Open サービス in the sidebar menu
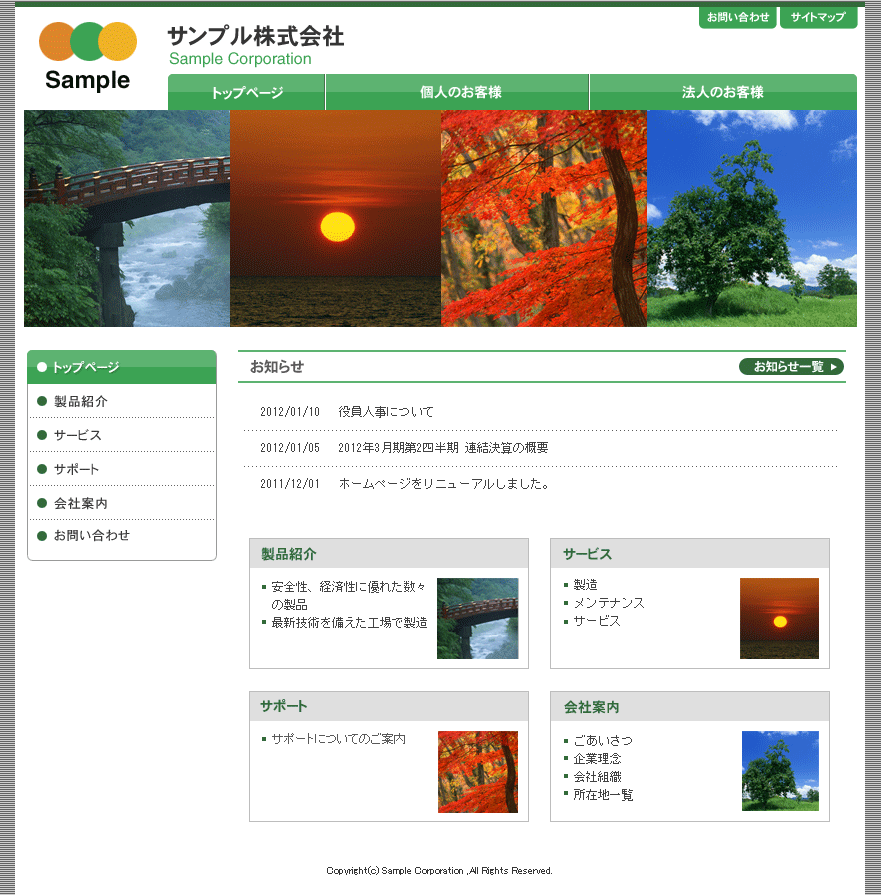 [78, 435]
